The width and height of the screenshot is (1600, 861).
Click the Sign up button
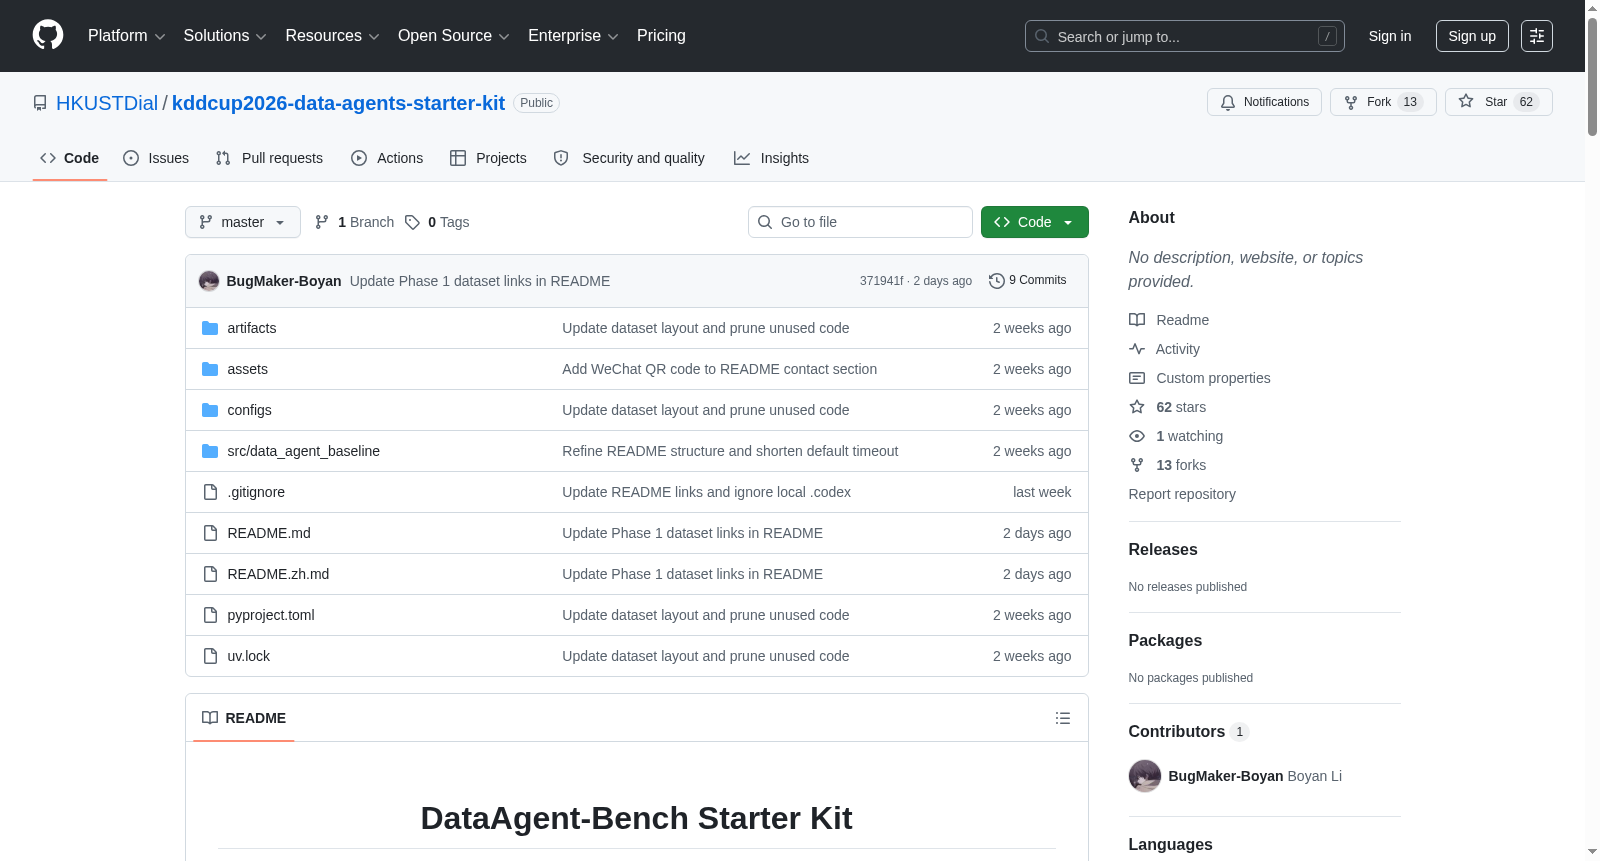pyautogui.click(x=1472, y=36)
